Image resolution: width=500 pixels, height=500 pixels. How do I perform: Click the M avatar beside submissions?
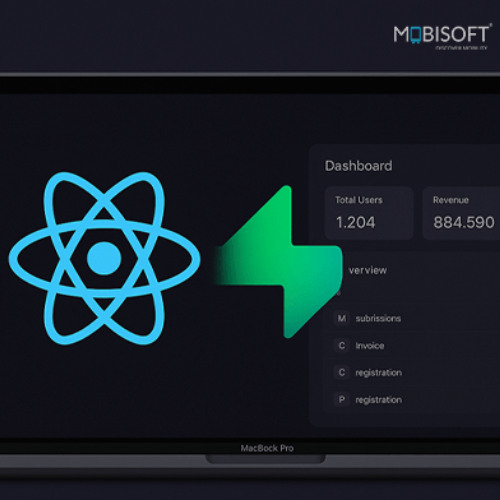(x=342, y=318)
